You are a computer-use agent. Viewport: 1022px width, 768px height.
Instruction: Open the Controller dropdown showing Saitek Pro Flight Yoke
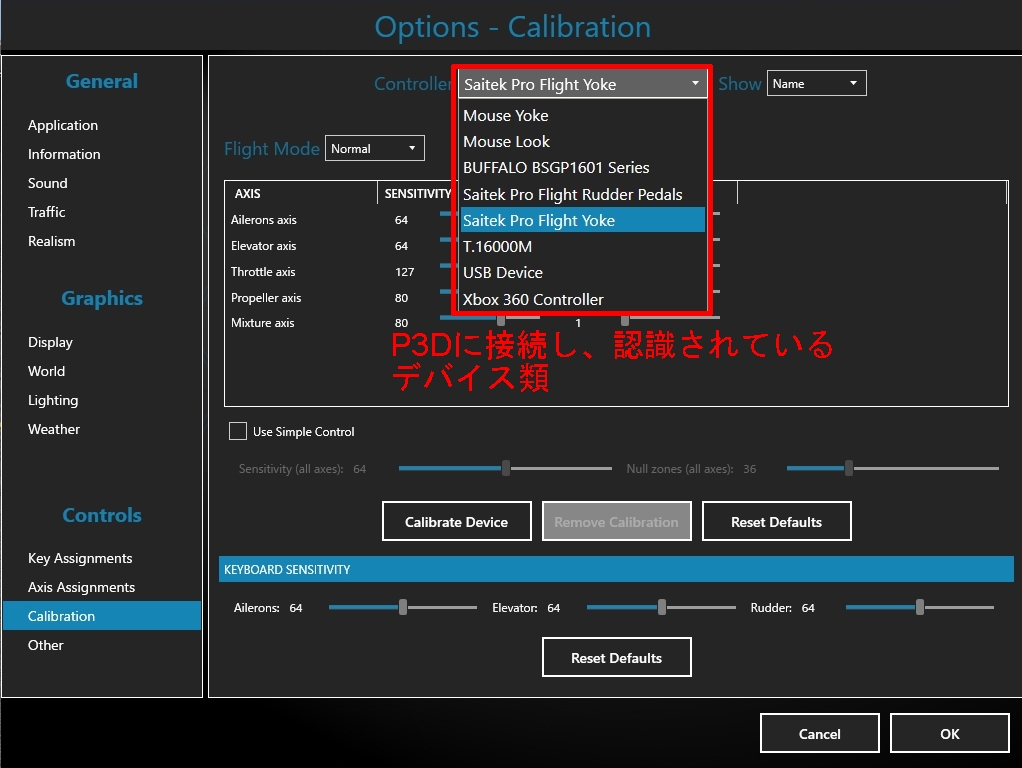pos(582,84)
